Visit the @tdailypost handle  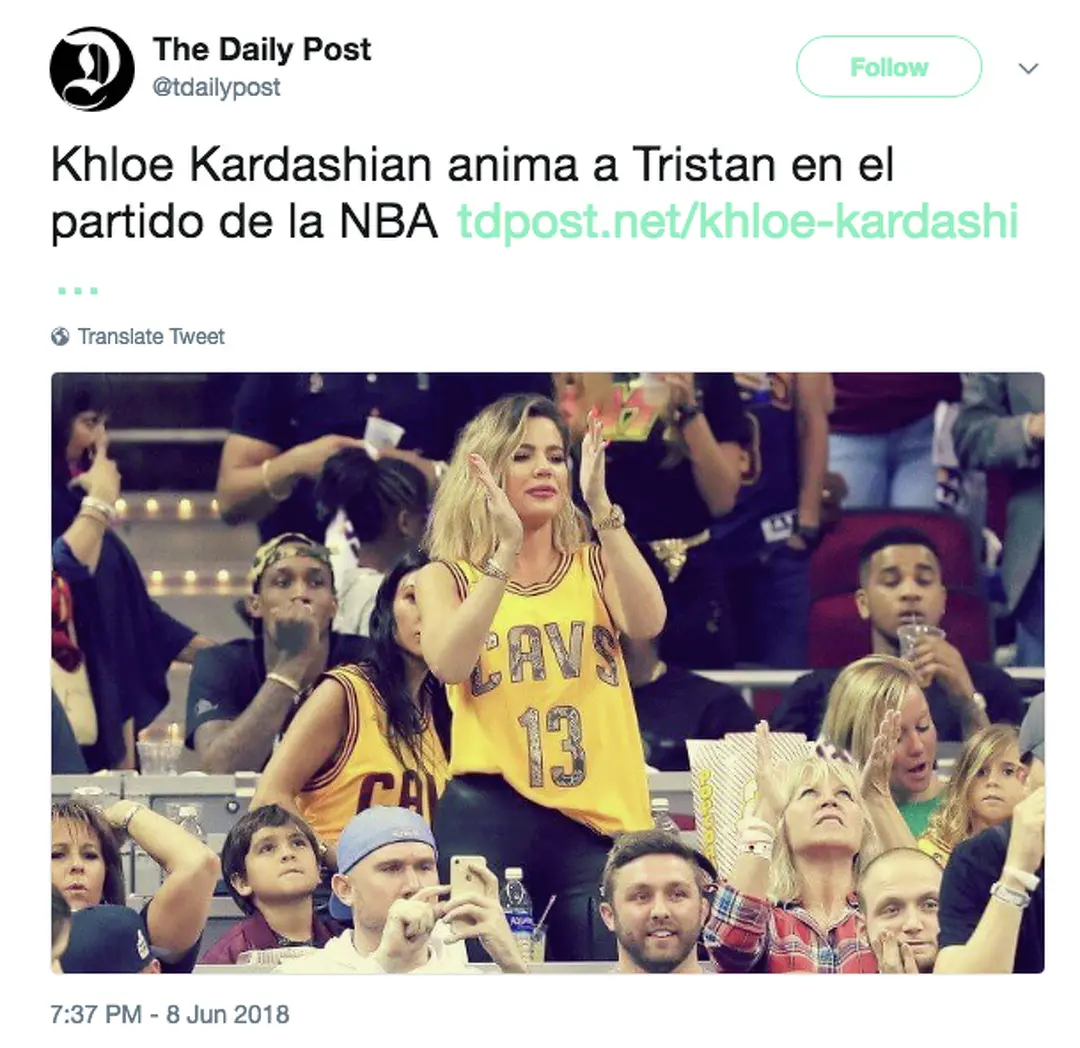pos(216,87)
